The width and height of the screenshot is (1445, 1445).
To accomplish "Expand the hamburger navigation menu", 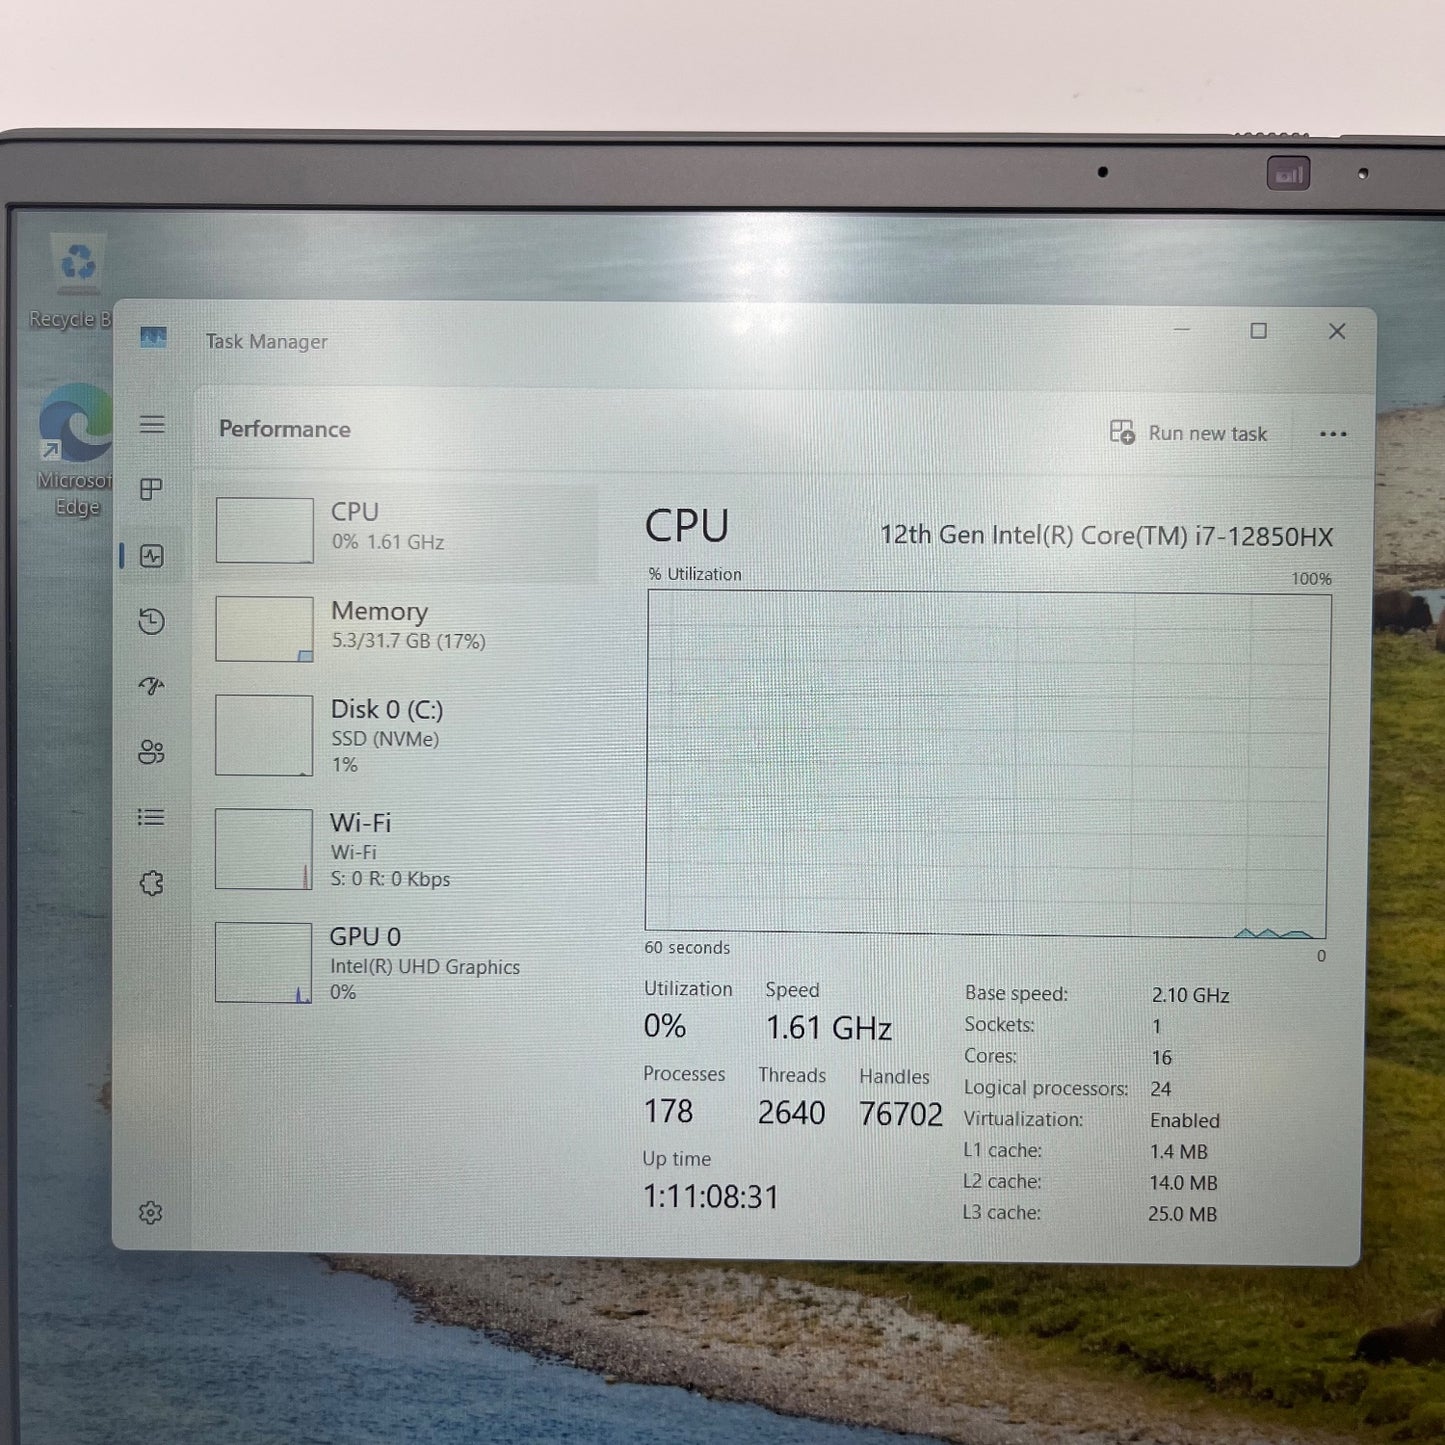I will coord(152,424).
